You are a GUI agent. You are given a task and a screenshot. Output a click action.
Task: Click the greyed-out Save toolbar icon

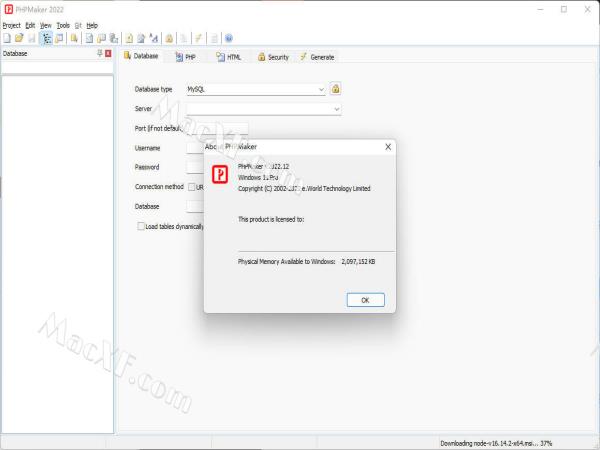(32, 38)
